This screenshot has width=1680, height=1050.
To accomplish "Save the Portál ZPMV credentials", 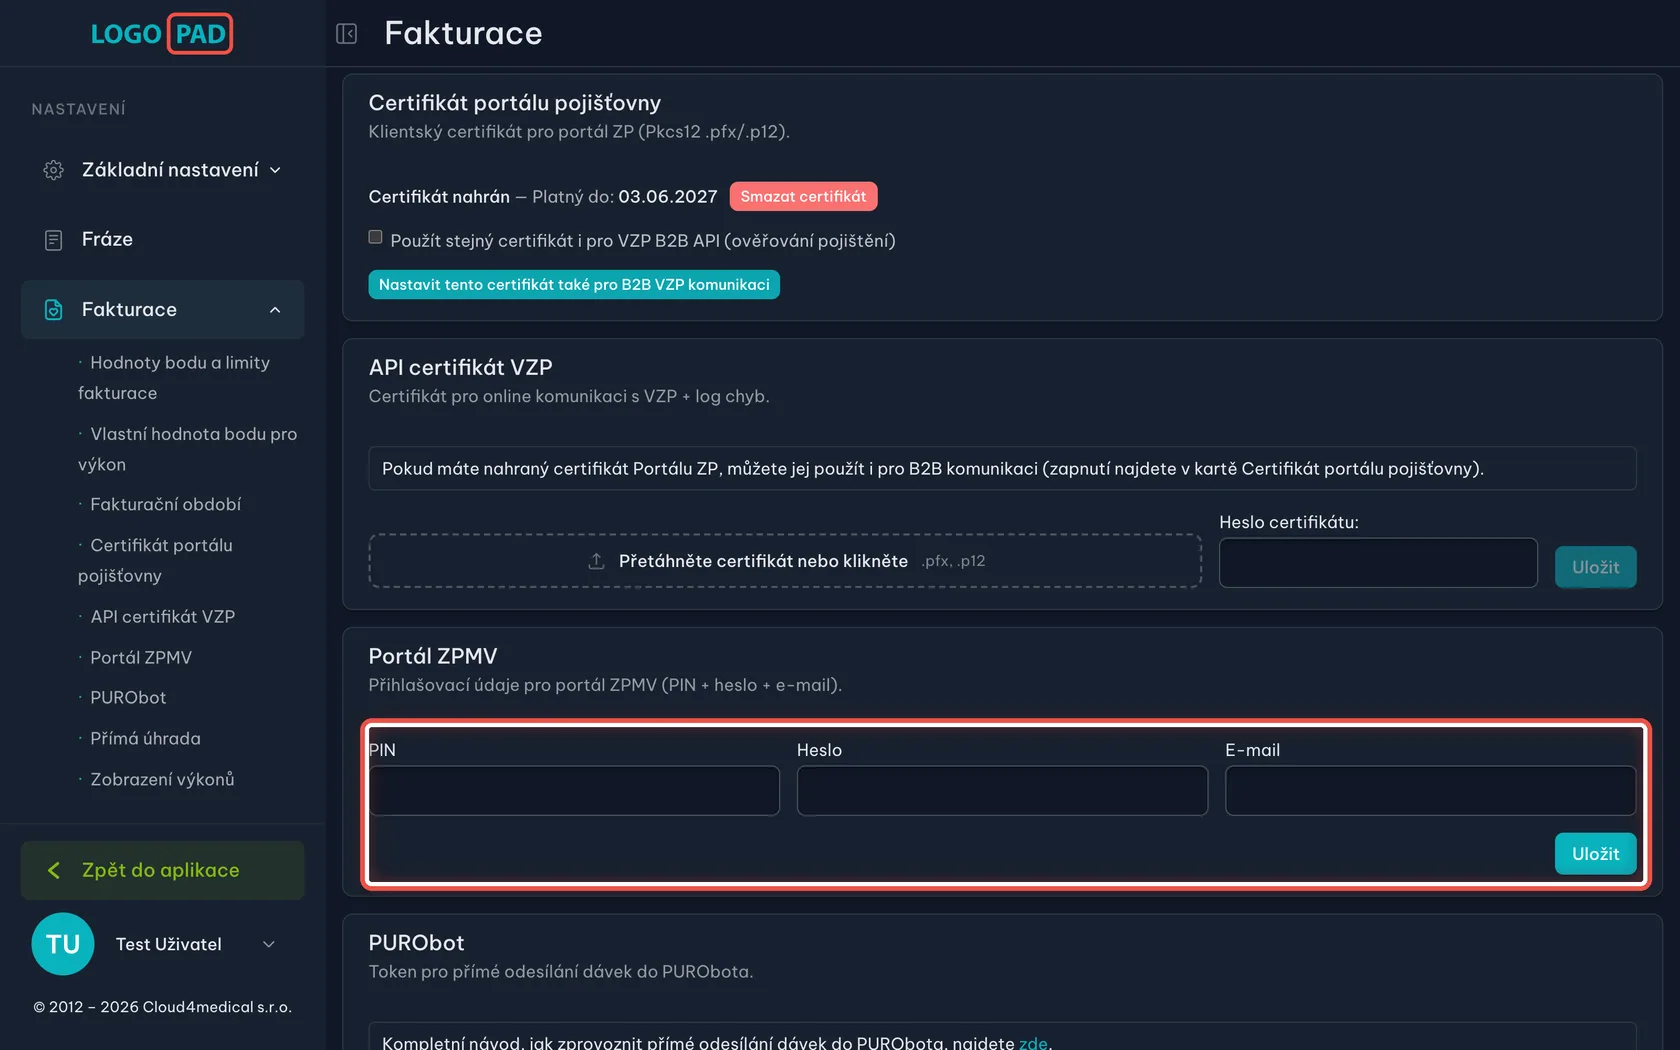I will [x=1595, y=854].
